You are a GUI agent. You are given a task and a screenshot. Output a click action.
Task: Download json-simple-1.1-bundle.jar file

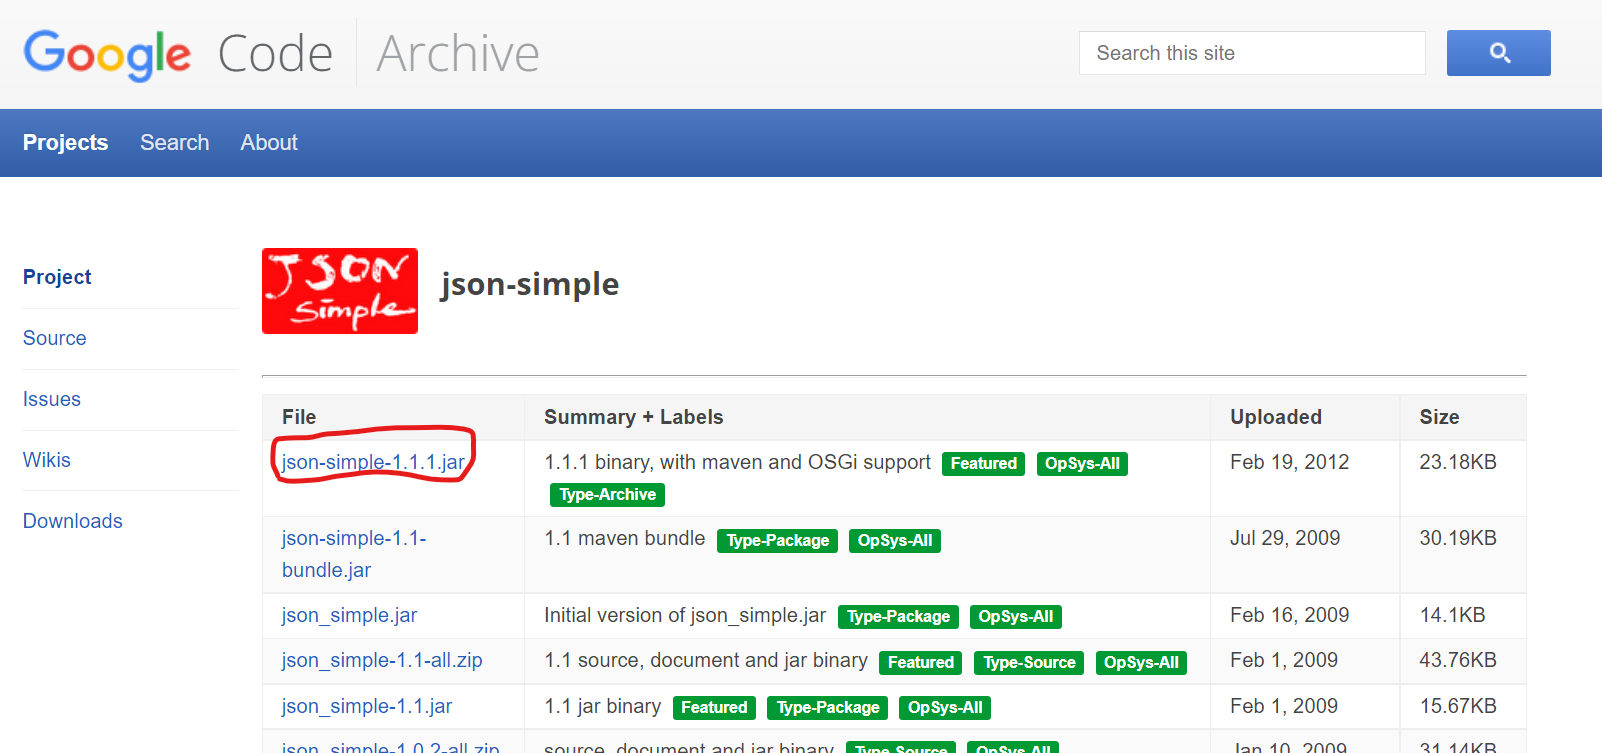tap(354, 554)
